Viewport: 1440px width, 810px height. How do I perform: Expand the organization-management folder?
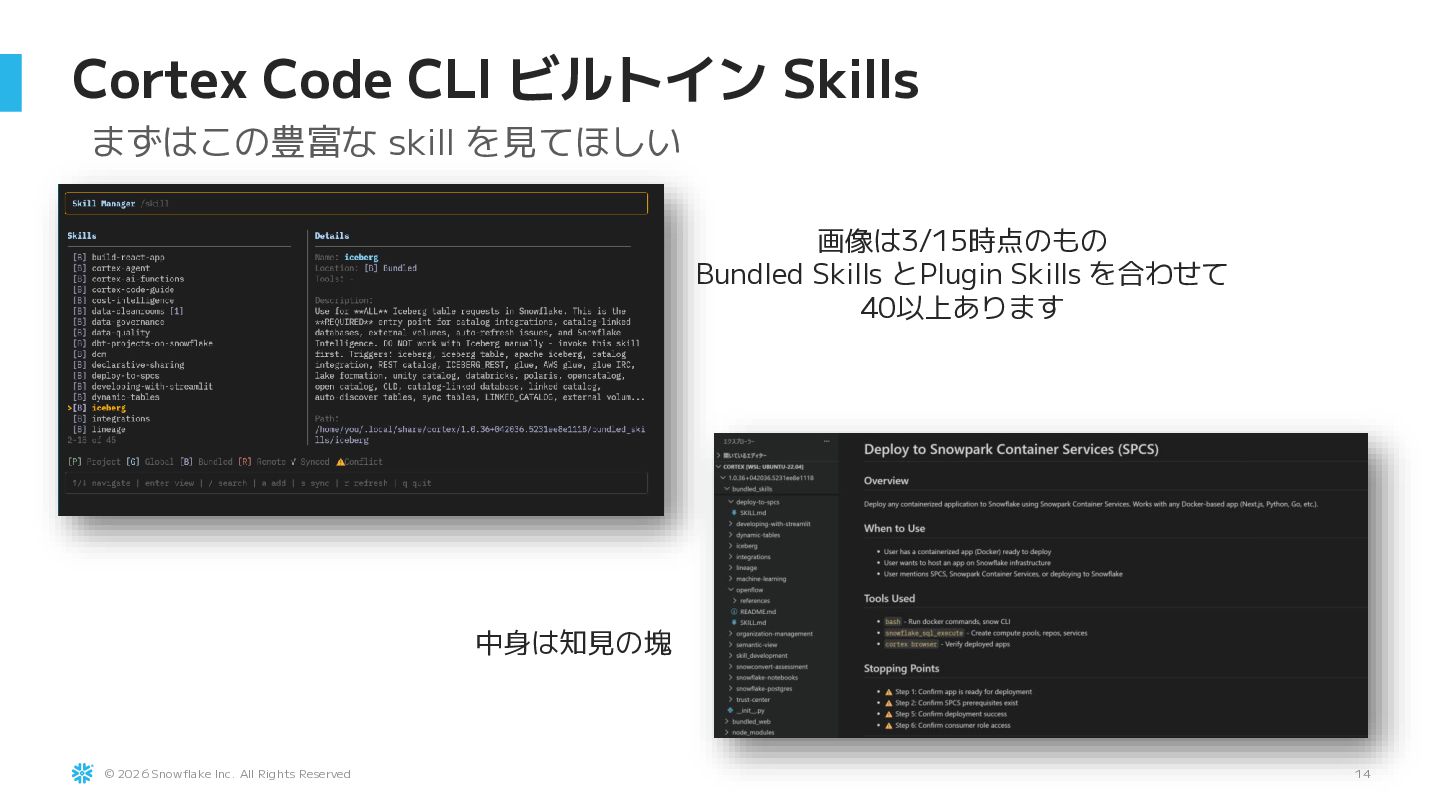pos(730,634)
